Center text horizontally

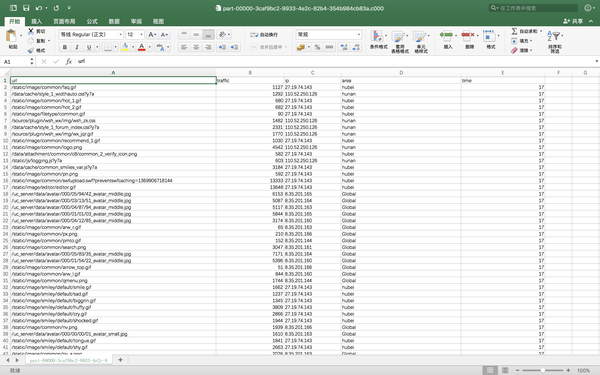[196, 47]
